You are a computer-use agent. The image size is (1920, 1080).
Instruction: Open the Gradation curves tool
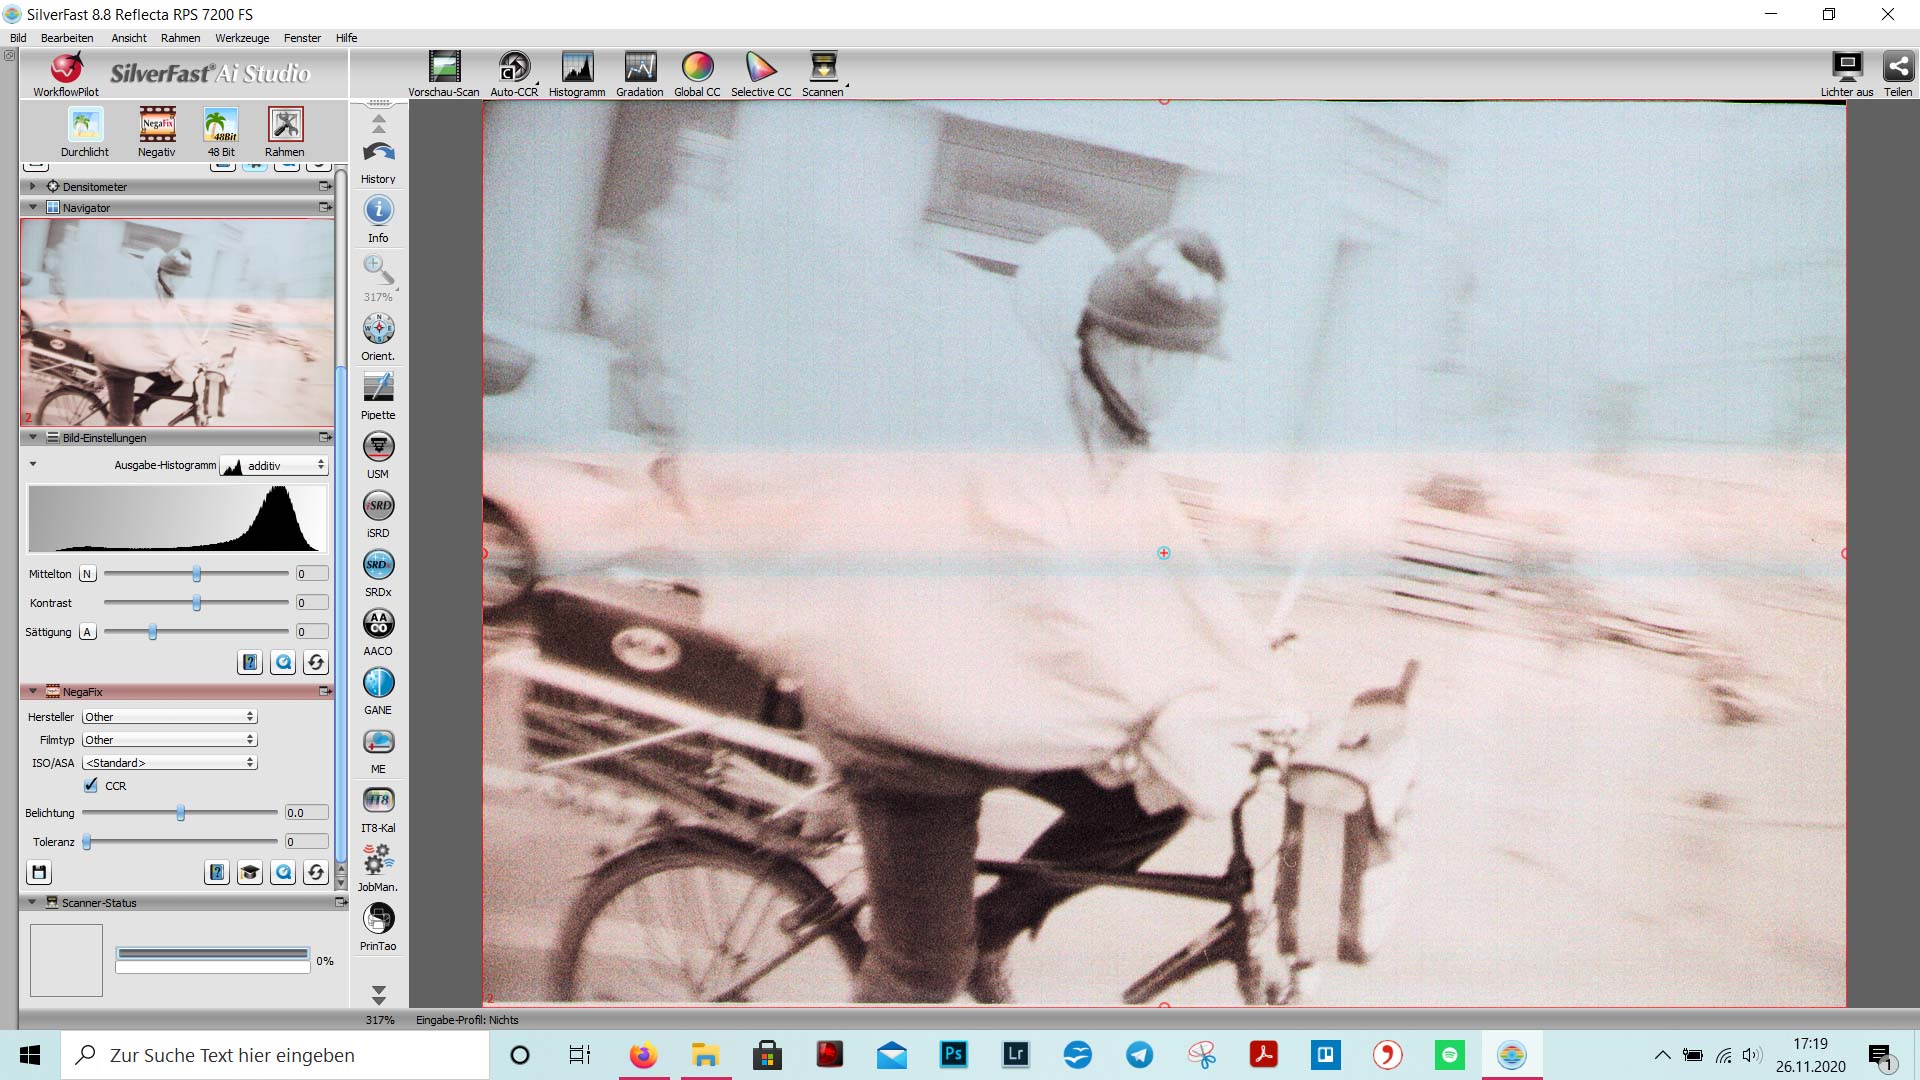tap(640, 74)
